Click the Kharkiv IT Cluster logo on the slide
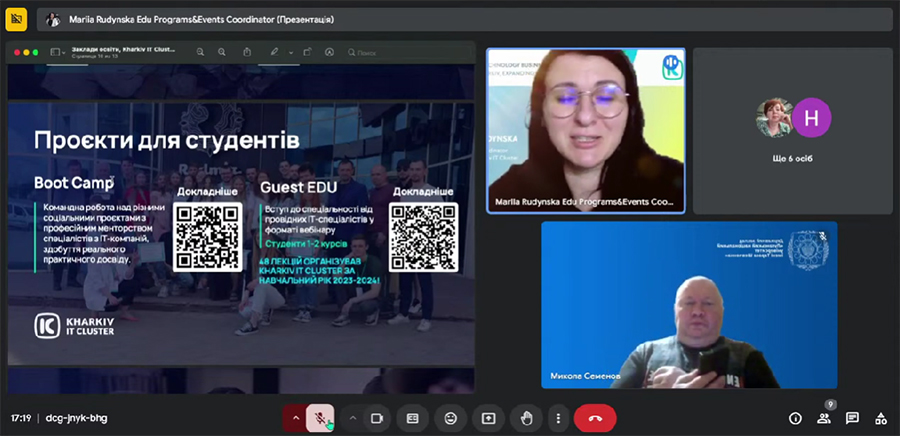Viewport: 900px width, 436px height. click(74, 325)
